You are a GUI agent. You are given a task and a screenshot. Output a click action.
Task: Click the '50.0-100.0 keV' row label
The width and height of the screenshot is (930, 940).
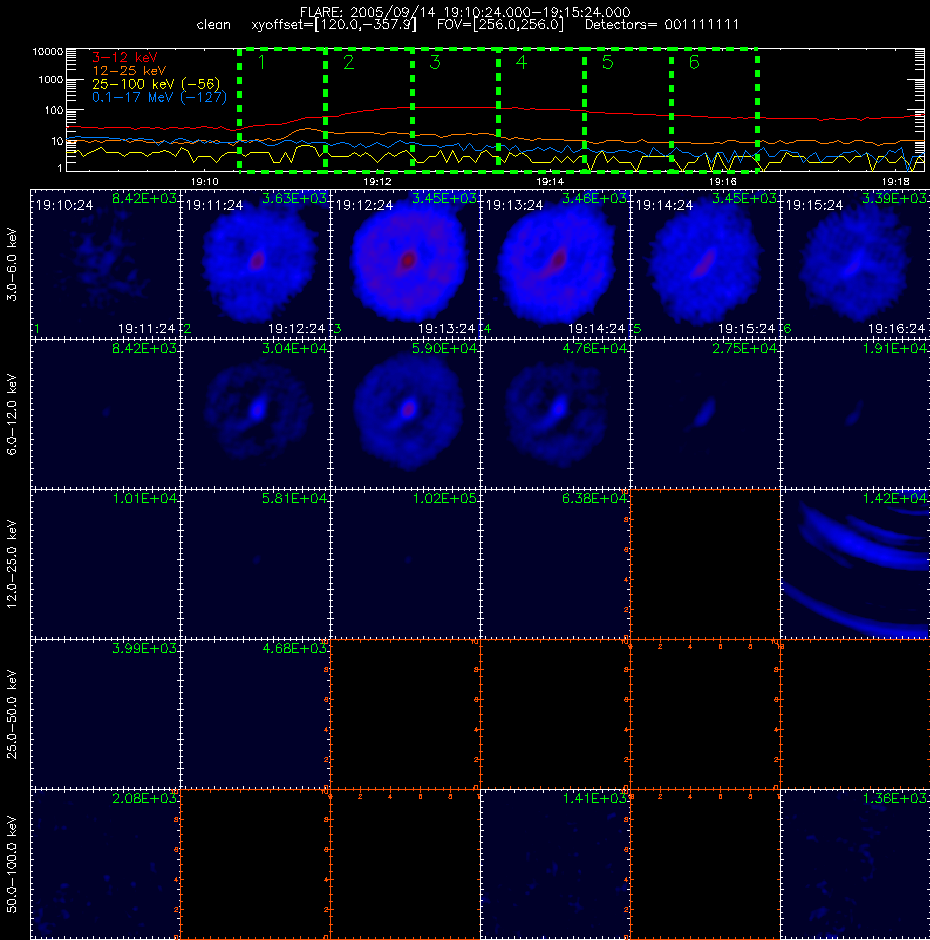tap(12, 864)
